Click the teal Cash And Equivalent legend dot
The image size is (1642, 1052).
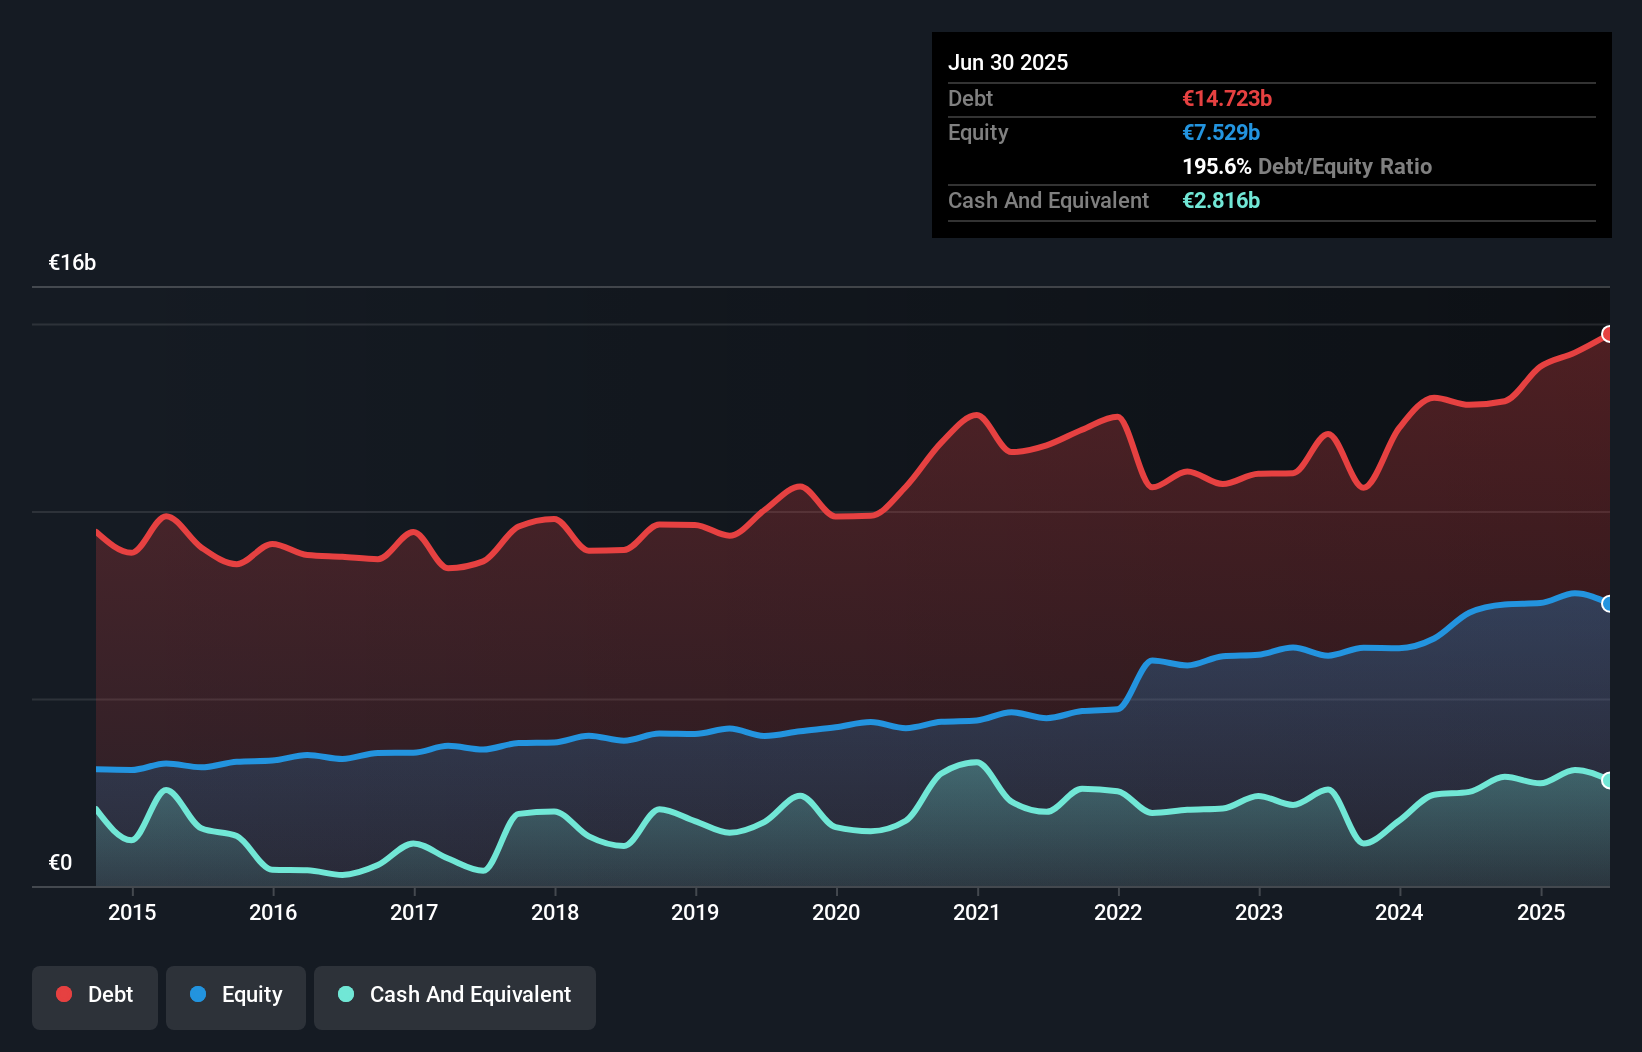coord(344,994)
